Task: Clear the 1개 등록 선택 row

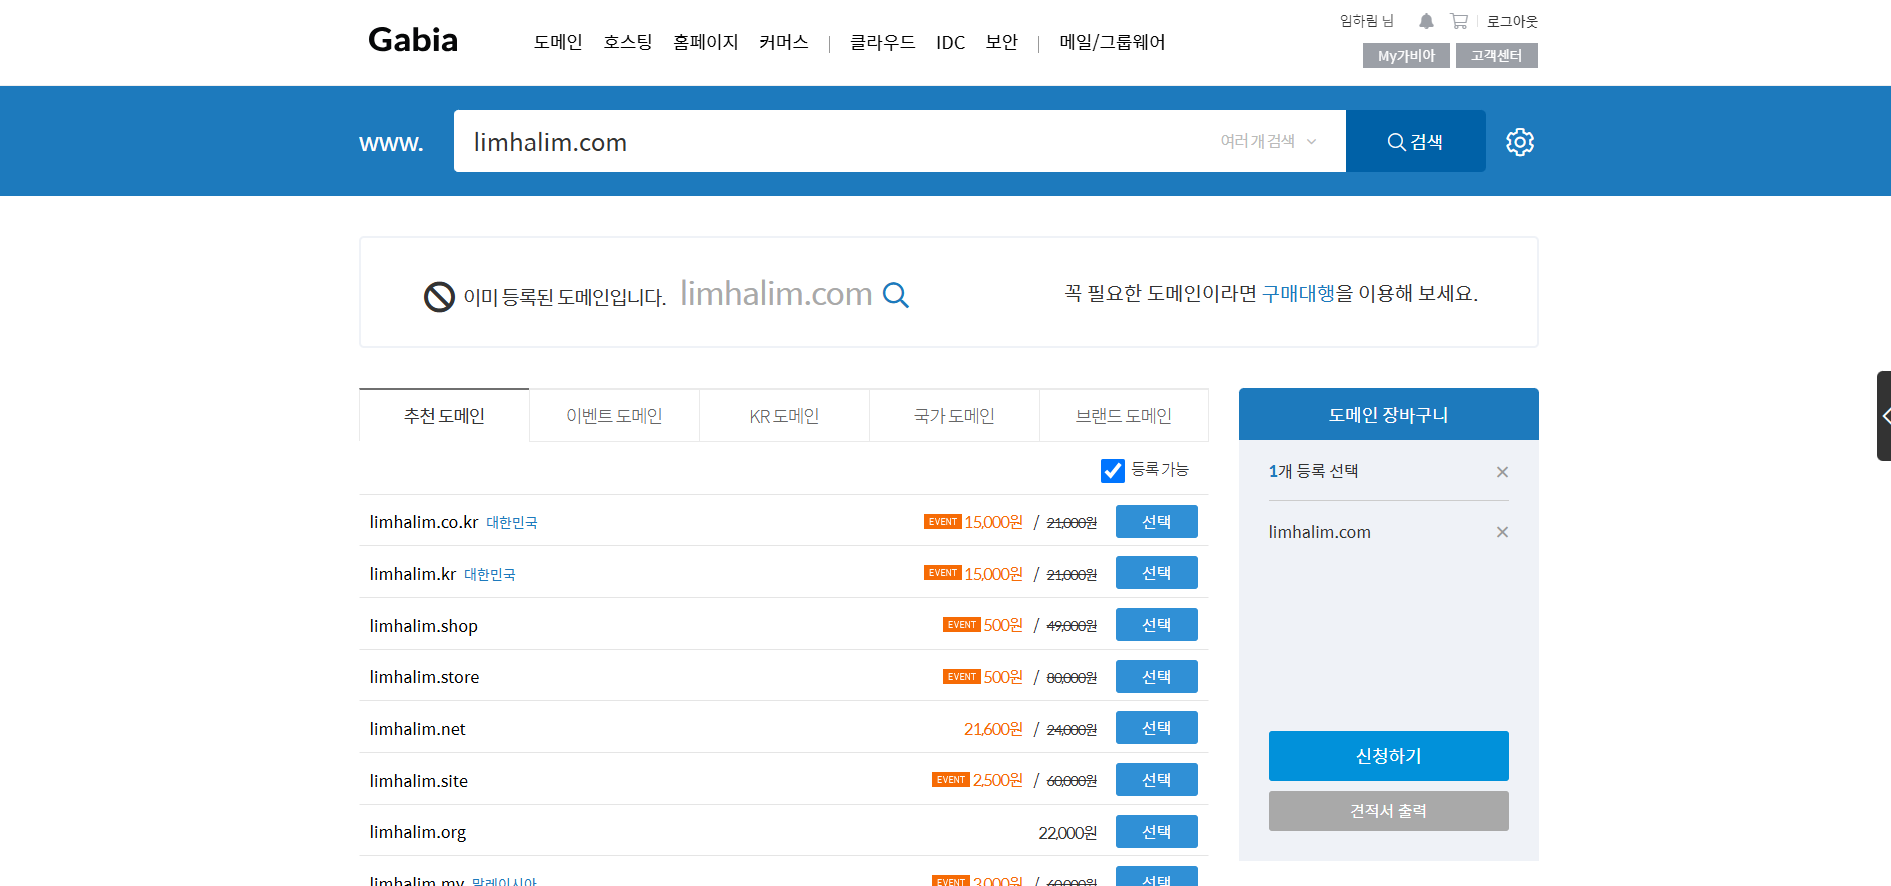Action: pos(1502,472)
